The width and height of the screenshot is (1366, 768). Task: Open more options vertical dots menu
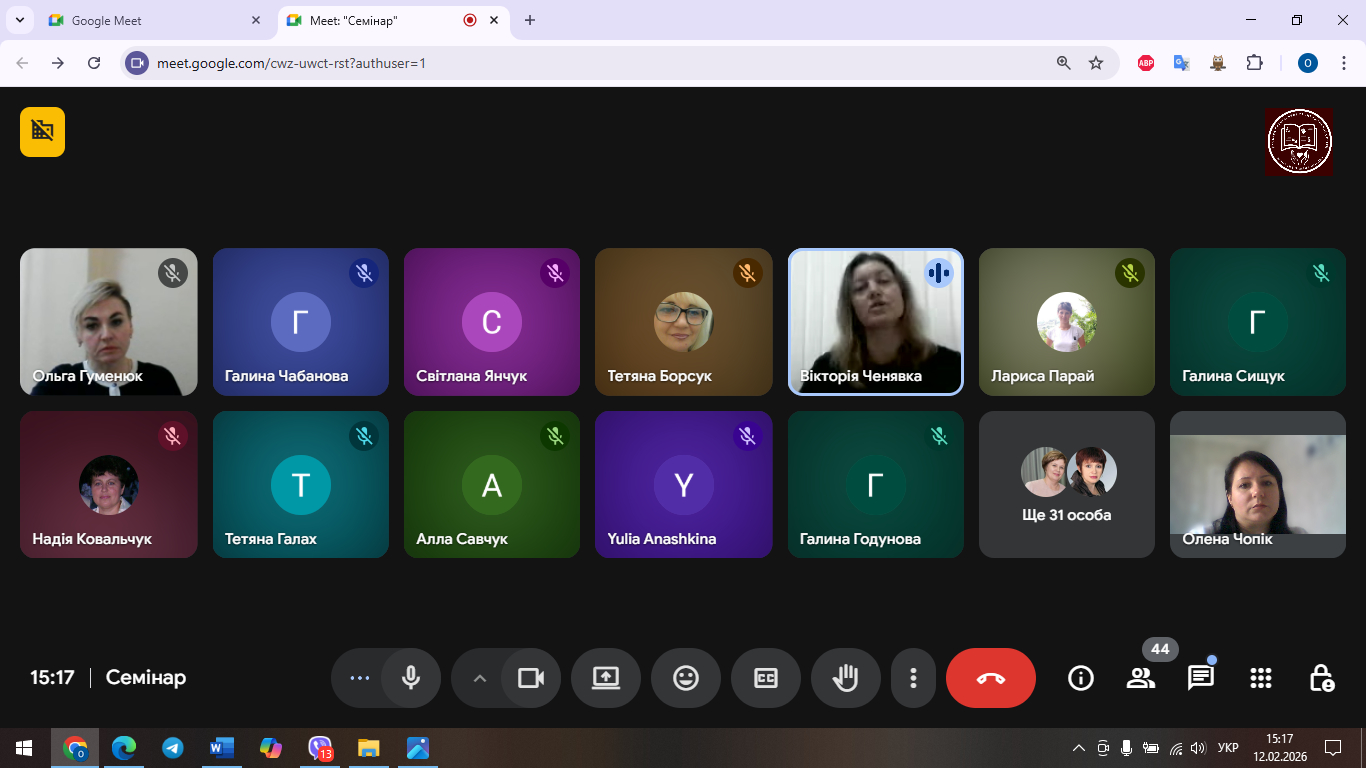click(913, 678)
